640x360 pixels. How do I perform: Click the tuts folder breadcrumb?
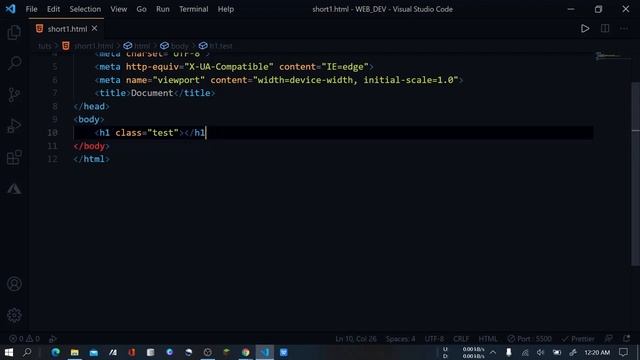(44, 46)
